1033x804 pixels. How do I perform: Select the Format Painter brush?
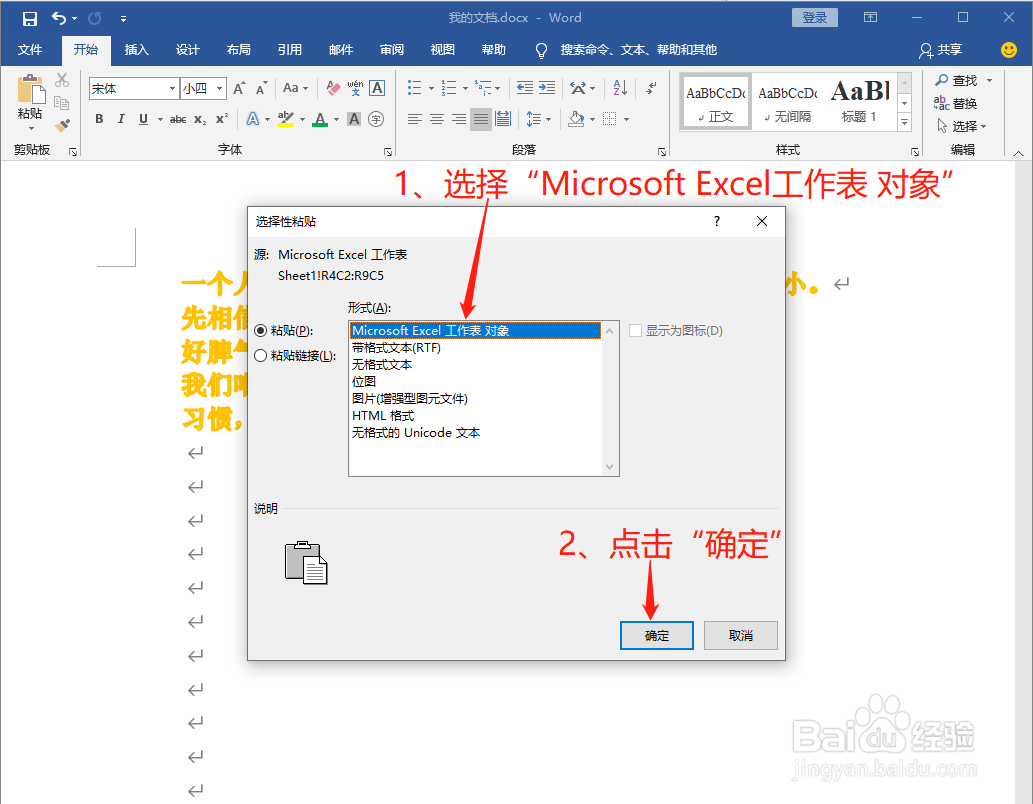click(62, 125)
